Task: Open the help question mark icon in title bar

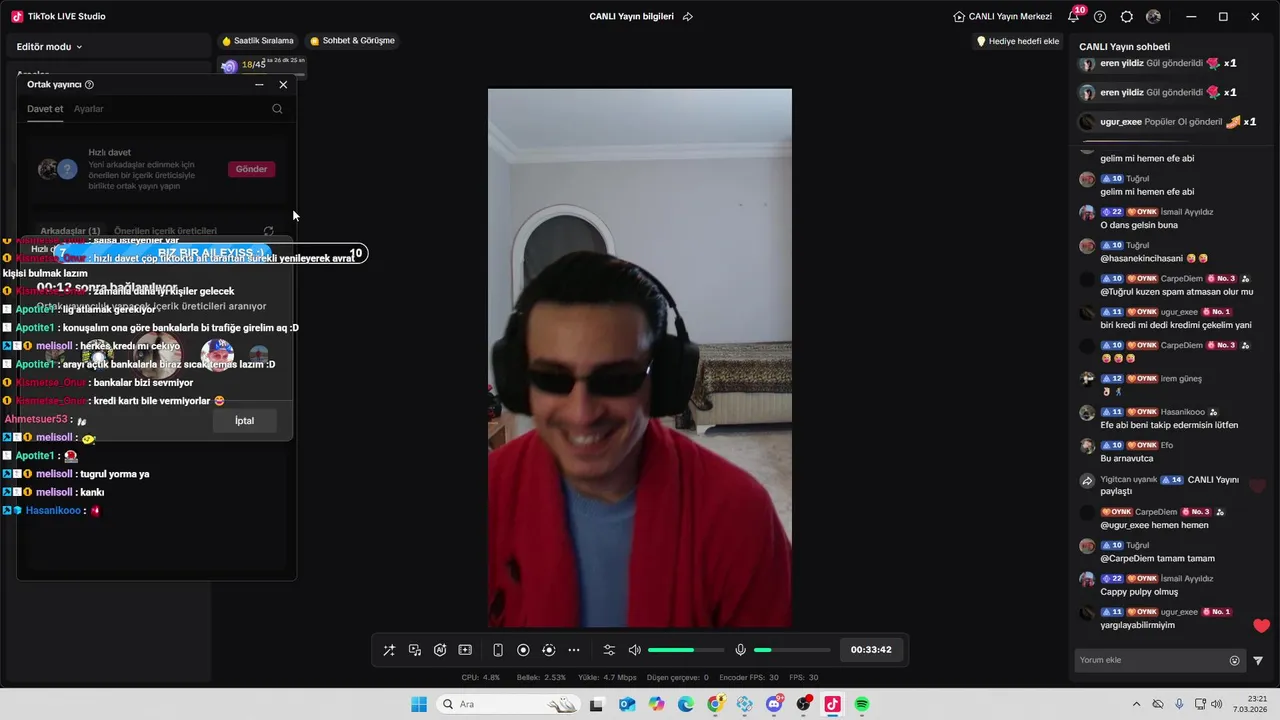Action: click(1100, 17)
